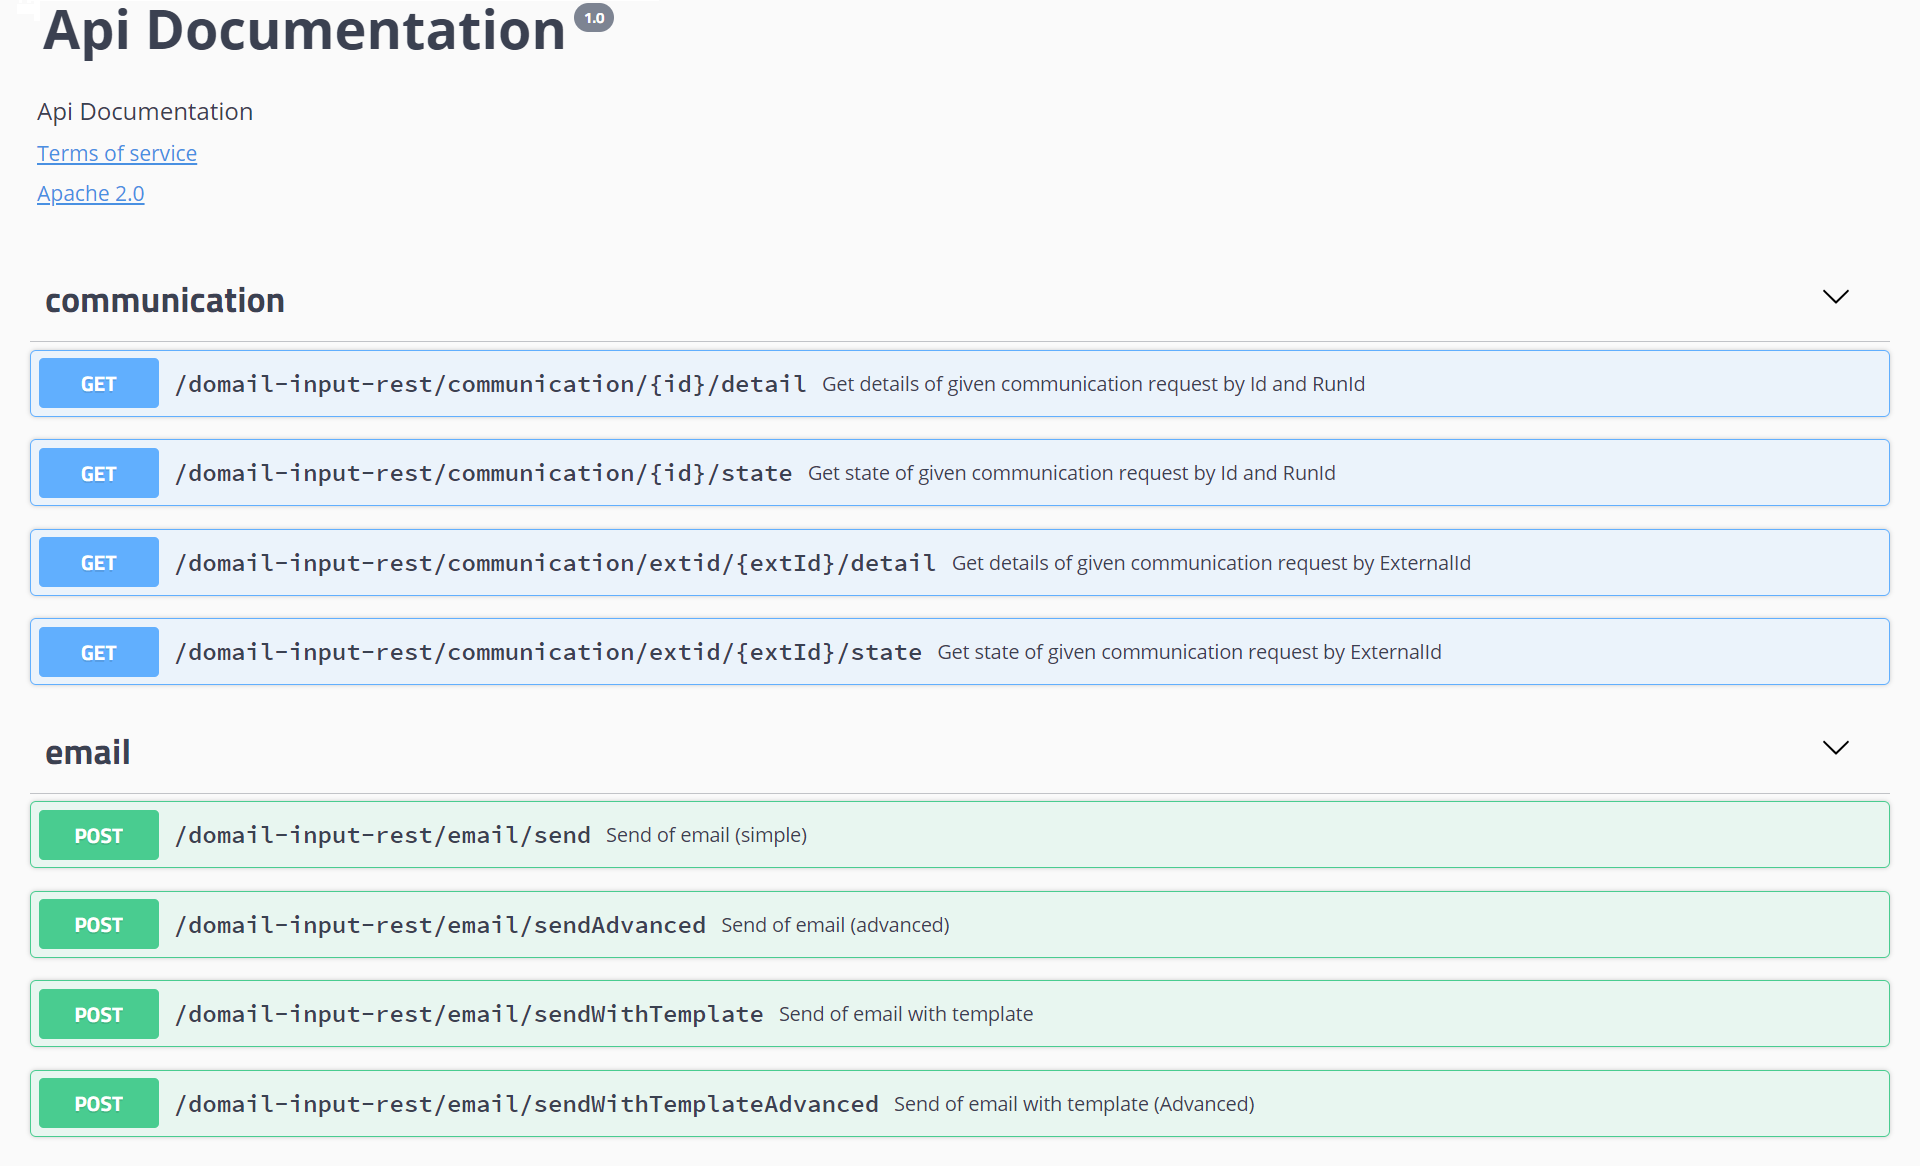Expand path /domail-input-rest/email/sendAdvanced
Viewport: 1920px width, 1166px height.
pyautogui.click(x=441, y=925)
